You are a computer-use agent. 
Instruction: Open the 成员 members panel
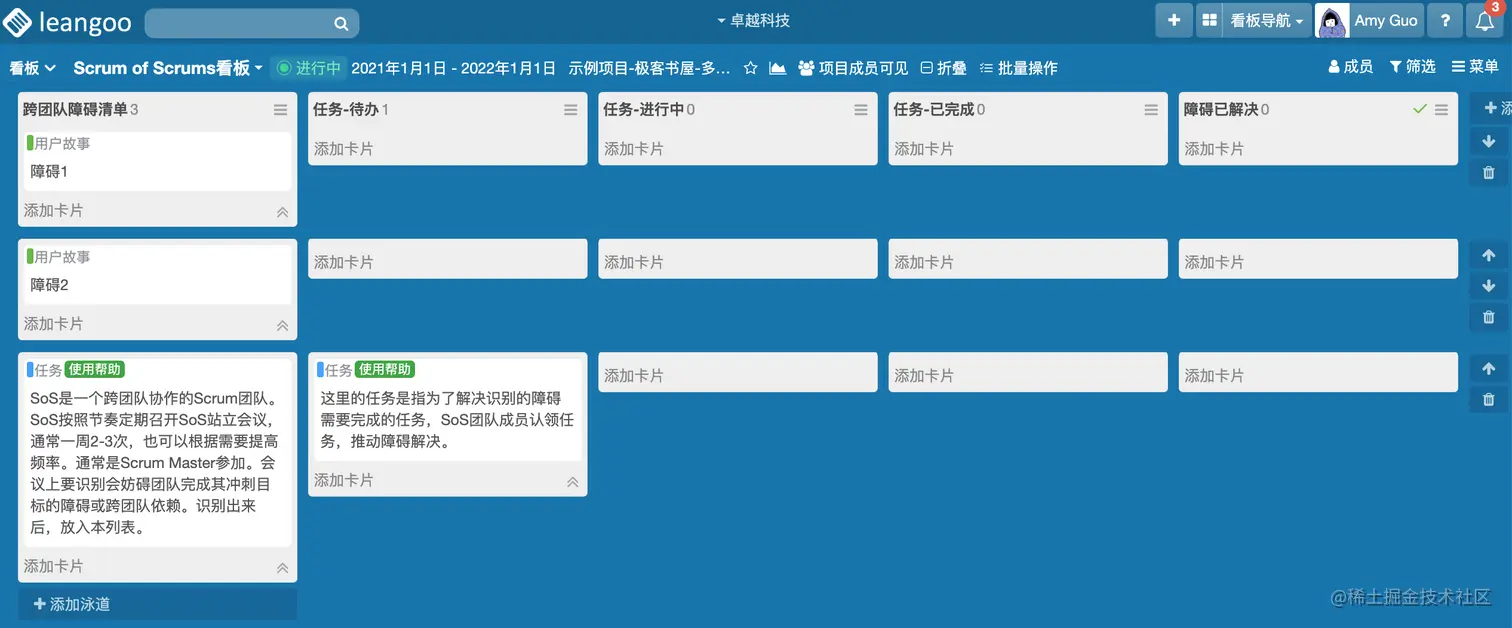click(x=1350, y=66)
